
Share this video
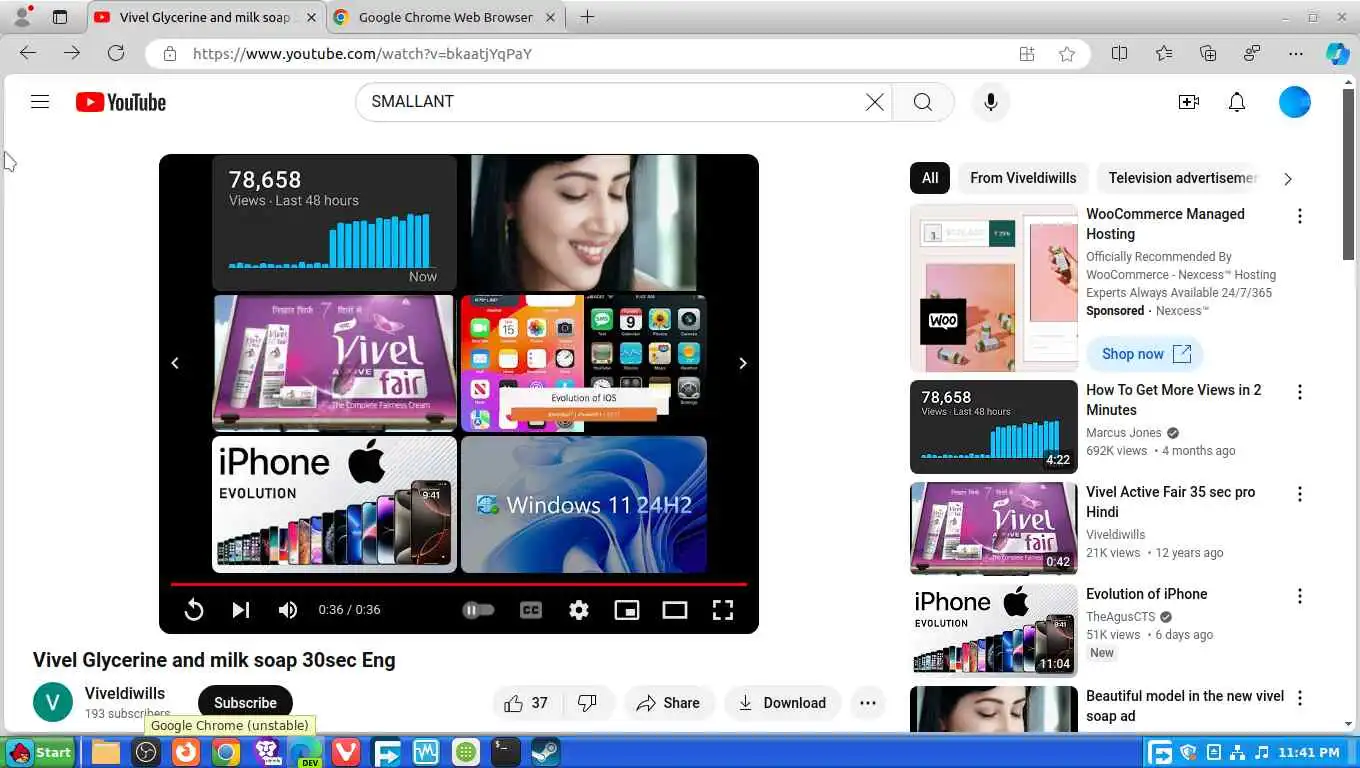[x=669, y=703]
